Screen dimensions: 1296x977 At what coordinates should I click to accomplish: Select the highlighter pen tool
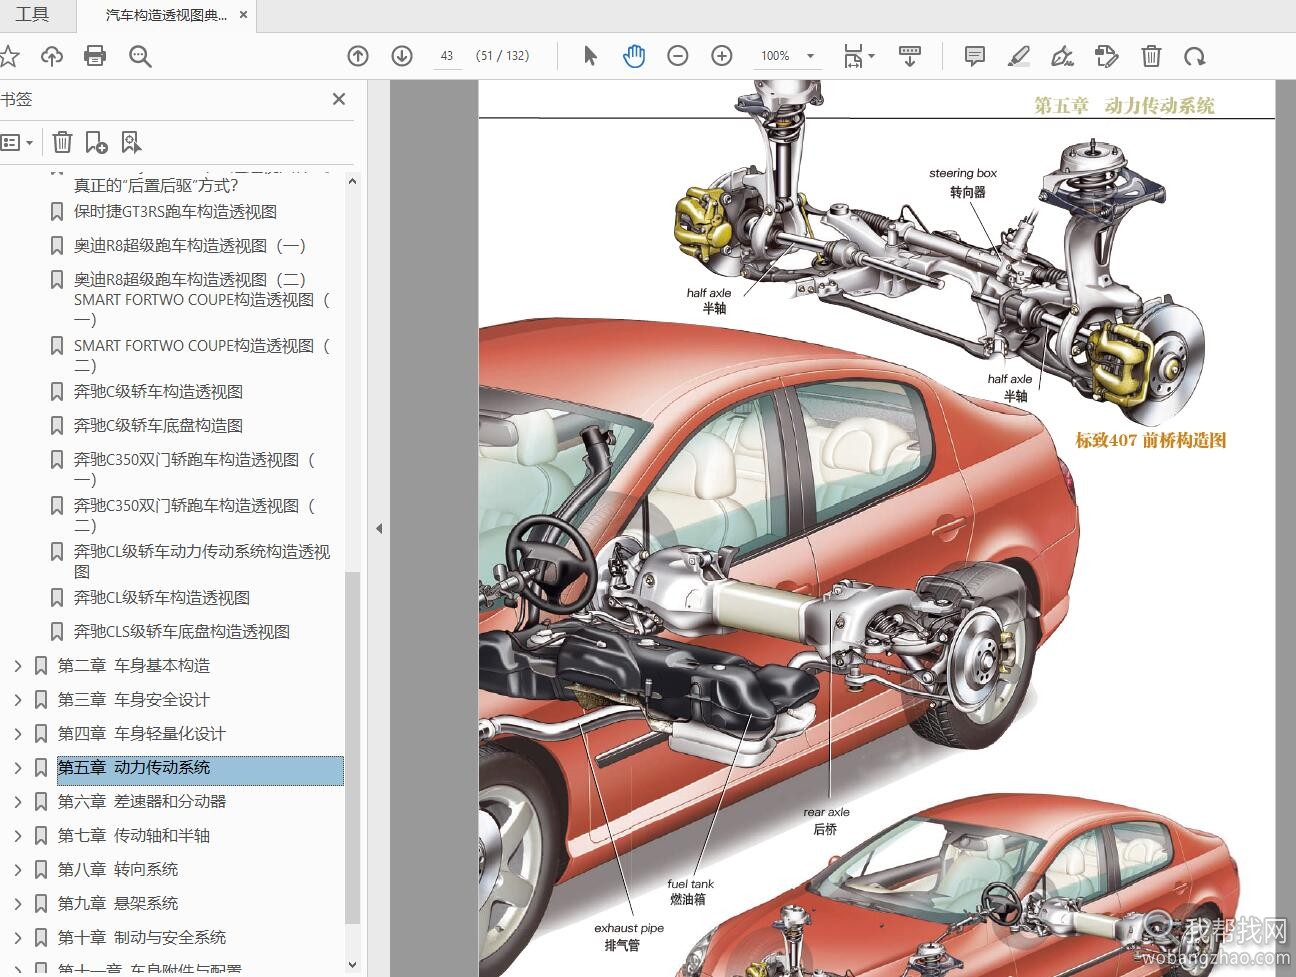pos(1019,56)
